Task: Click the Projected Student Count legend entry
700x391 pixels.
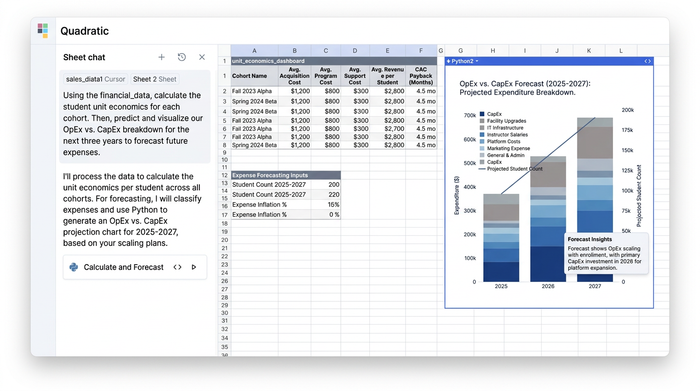Action: (511, 169)
